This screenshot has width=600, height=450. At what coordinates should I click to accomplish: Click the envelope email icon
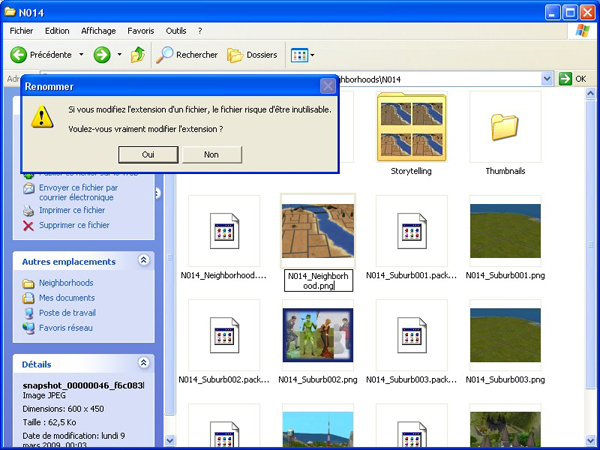coord(28,189)
